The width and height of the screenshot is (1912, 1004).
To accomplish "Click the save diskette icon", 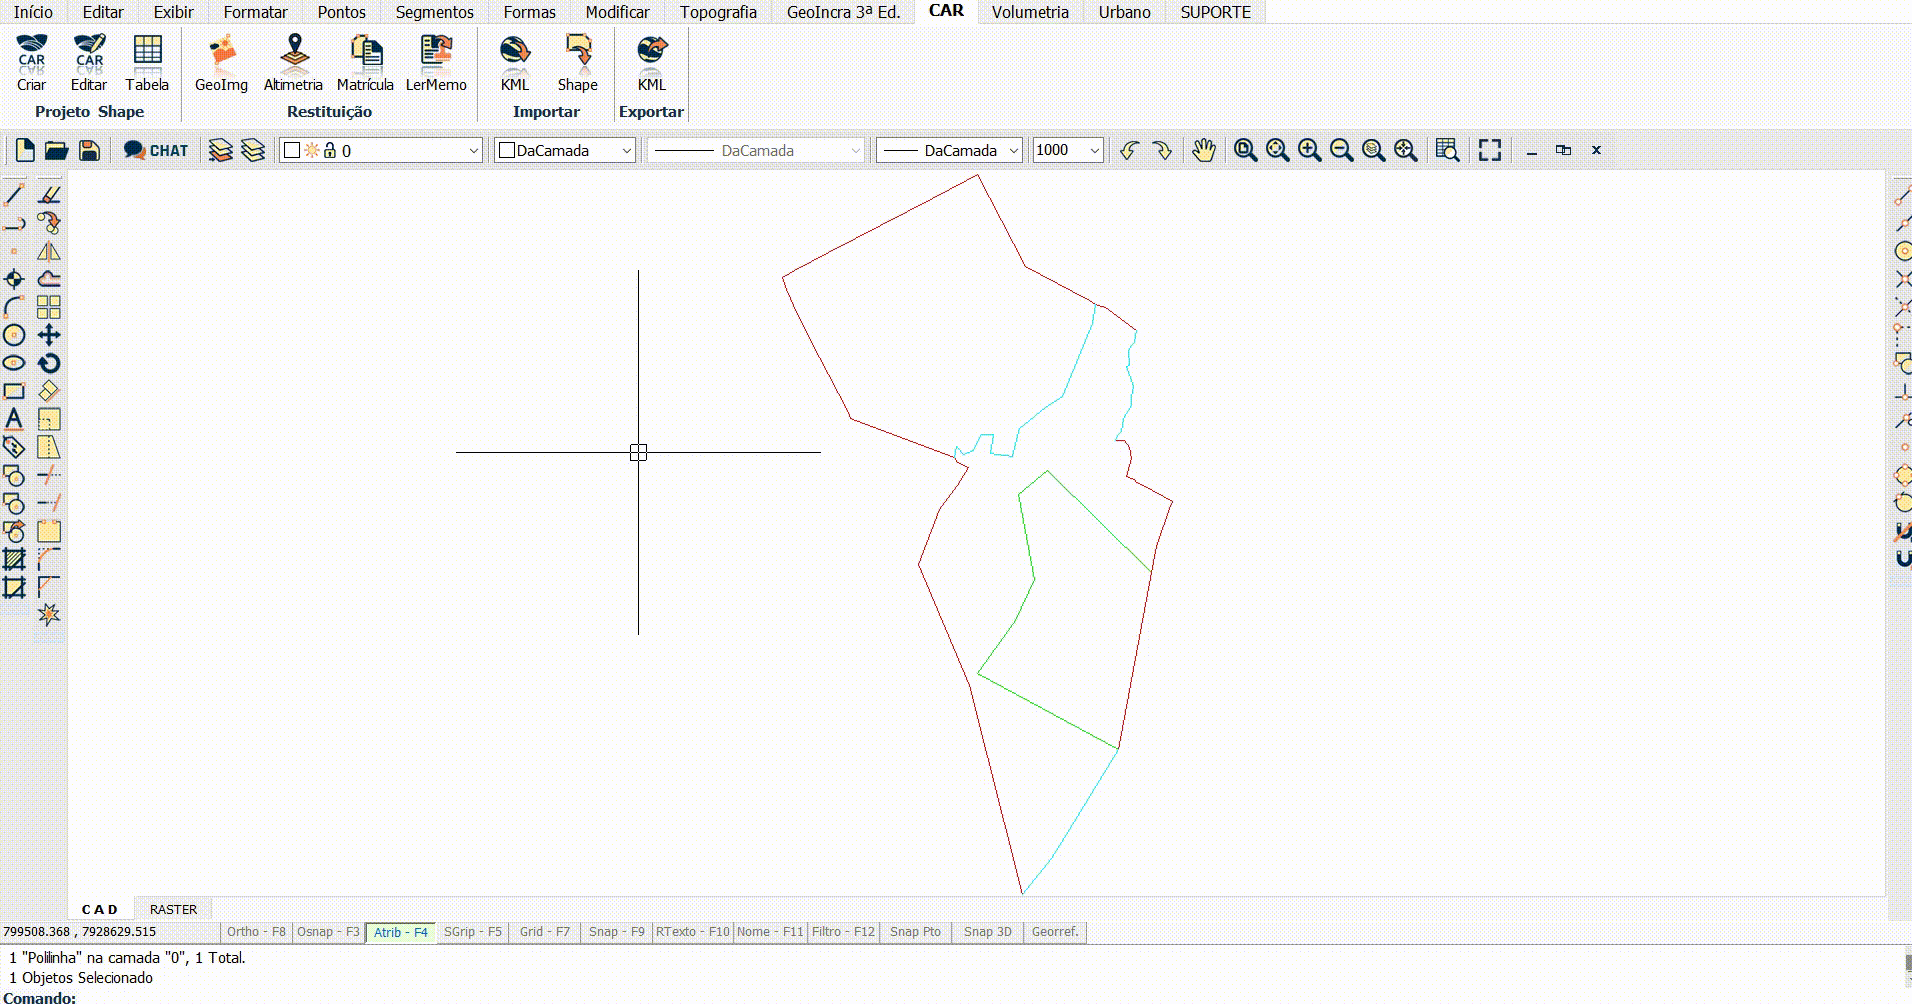I will (89, 150).
